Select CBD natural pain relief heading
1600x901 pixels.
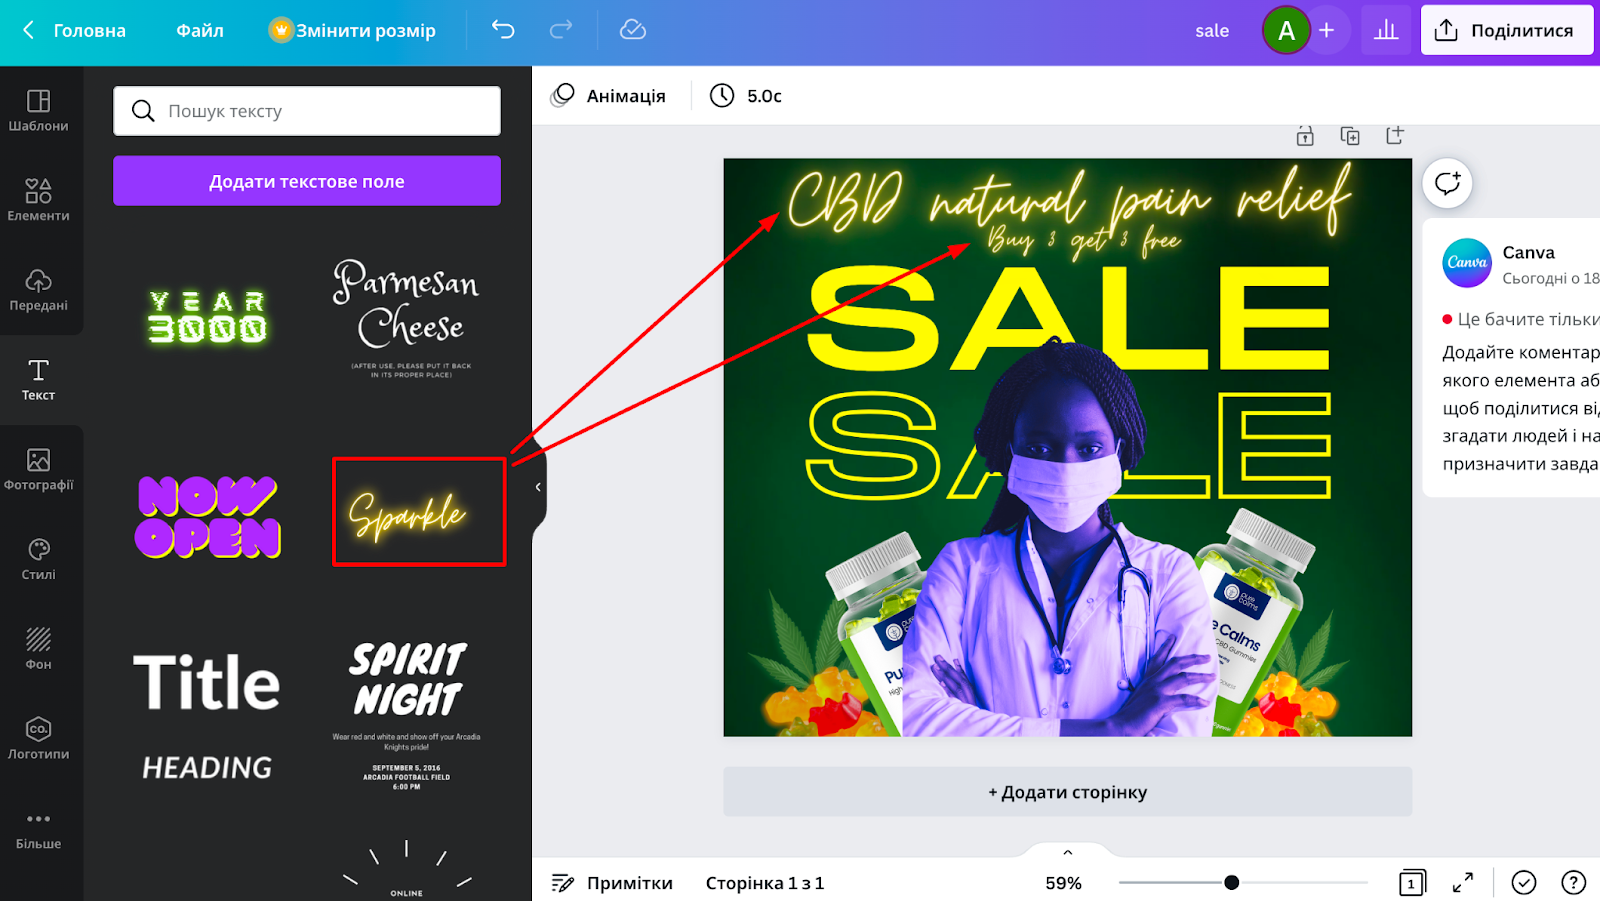click(x=1069, y=199)
